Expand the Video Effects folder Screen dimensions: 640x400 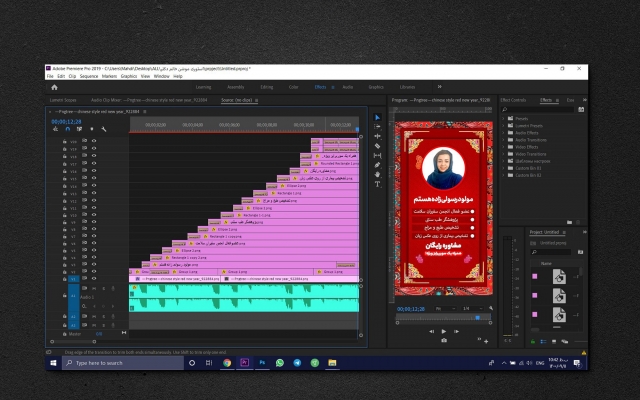[x=504, y=147]
